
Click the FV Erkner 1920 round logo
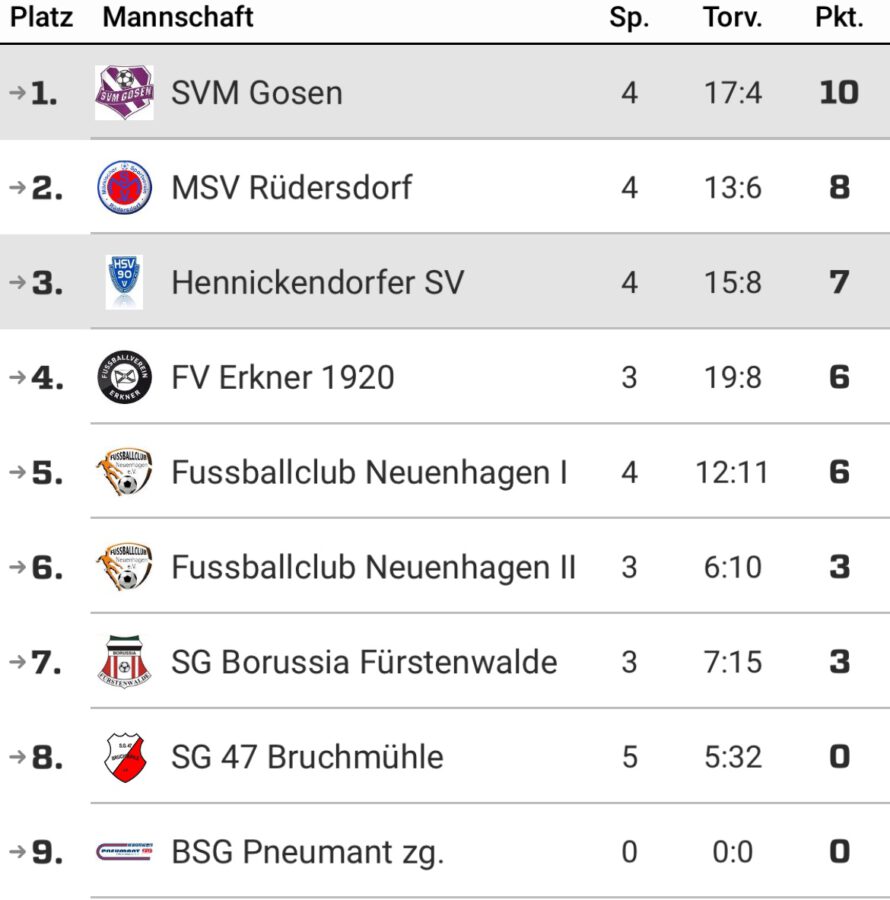click(x=124, y=377)
